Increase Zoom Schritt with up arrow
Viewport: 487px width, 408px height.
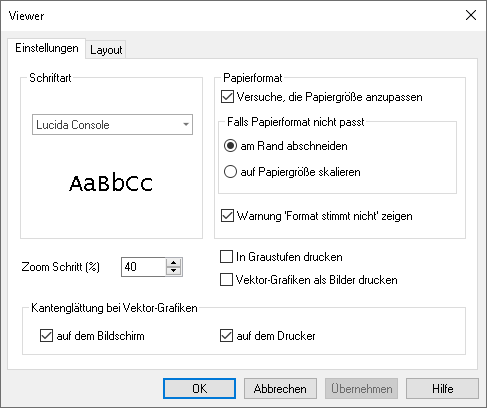[x=173, y=263]
